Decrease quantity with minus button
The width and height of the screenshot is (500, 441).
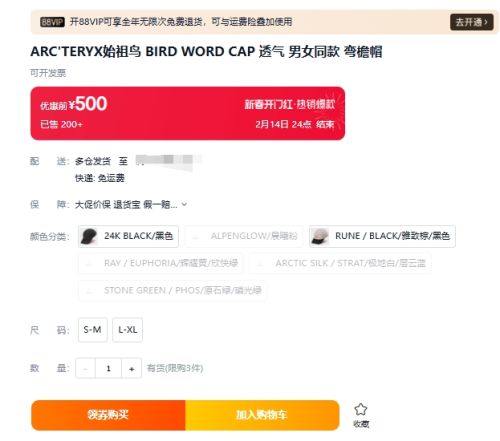(86, 368)
